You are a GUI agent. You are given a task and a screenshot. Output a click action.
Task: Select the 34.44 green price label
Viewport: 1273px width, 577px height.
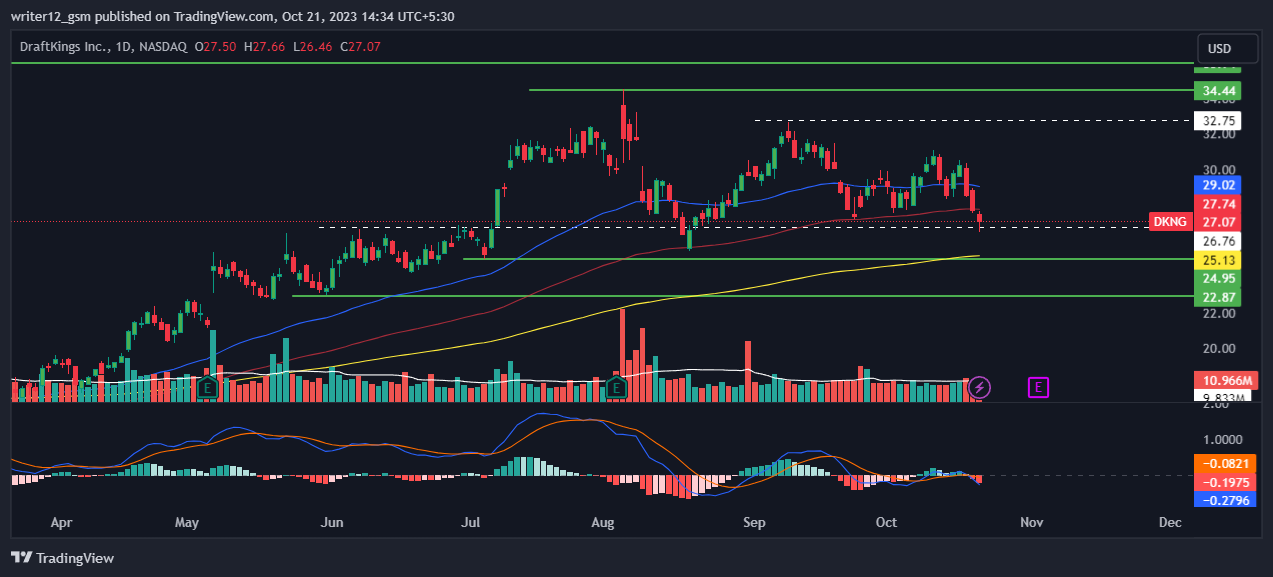click(1217, 91)
